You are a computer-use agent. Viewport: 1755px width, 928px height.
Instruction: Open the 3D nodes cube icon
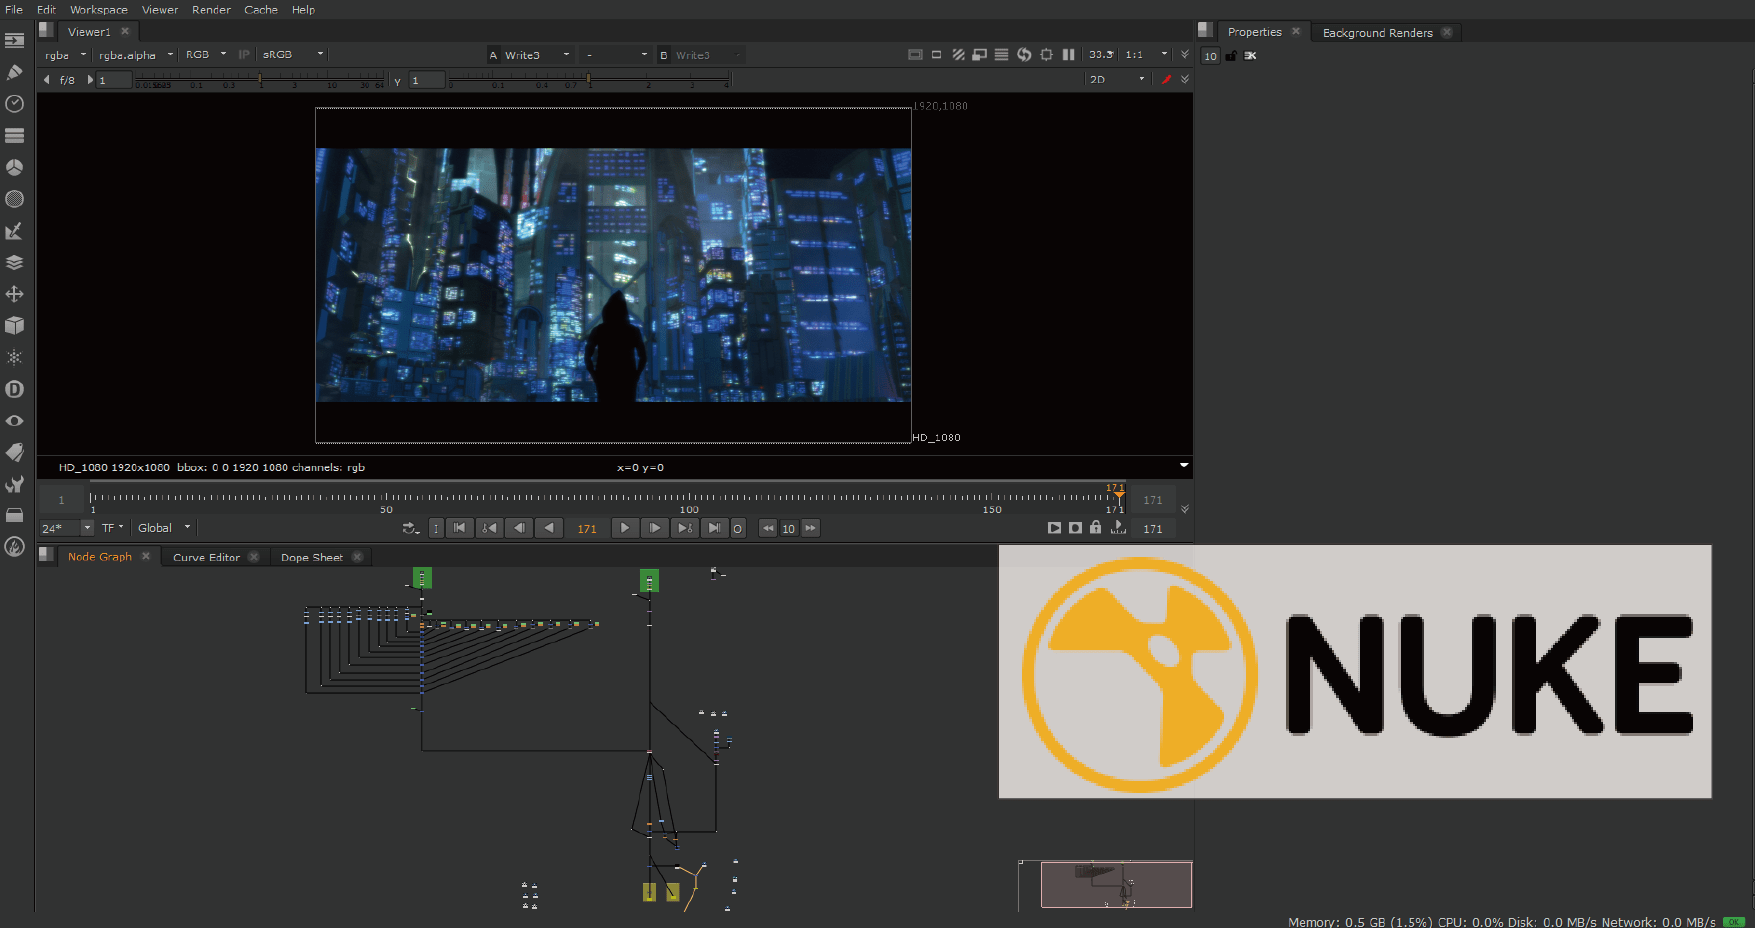(x=14, y=326)
